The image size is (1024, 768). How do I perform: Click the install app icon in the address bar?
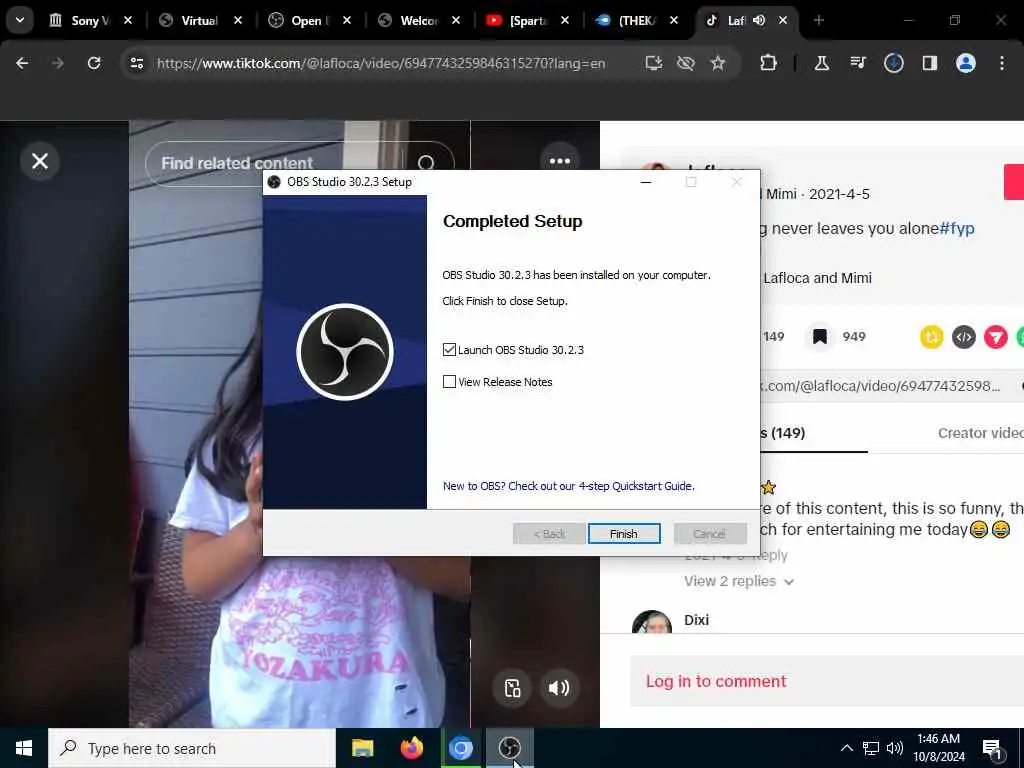pyautogui.click(x=654, y=63)
